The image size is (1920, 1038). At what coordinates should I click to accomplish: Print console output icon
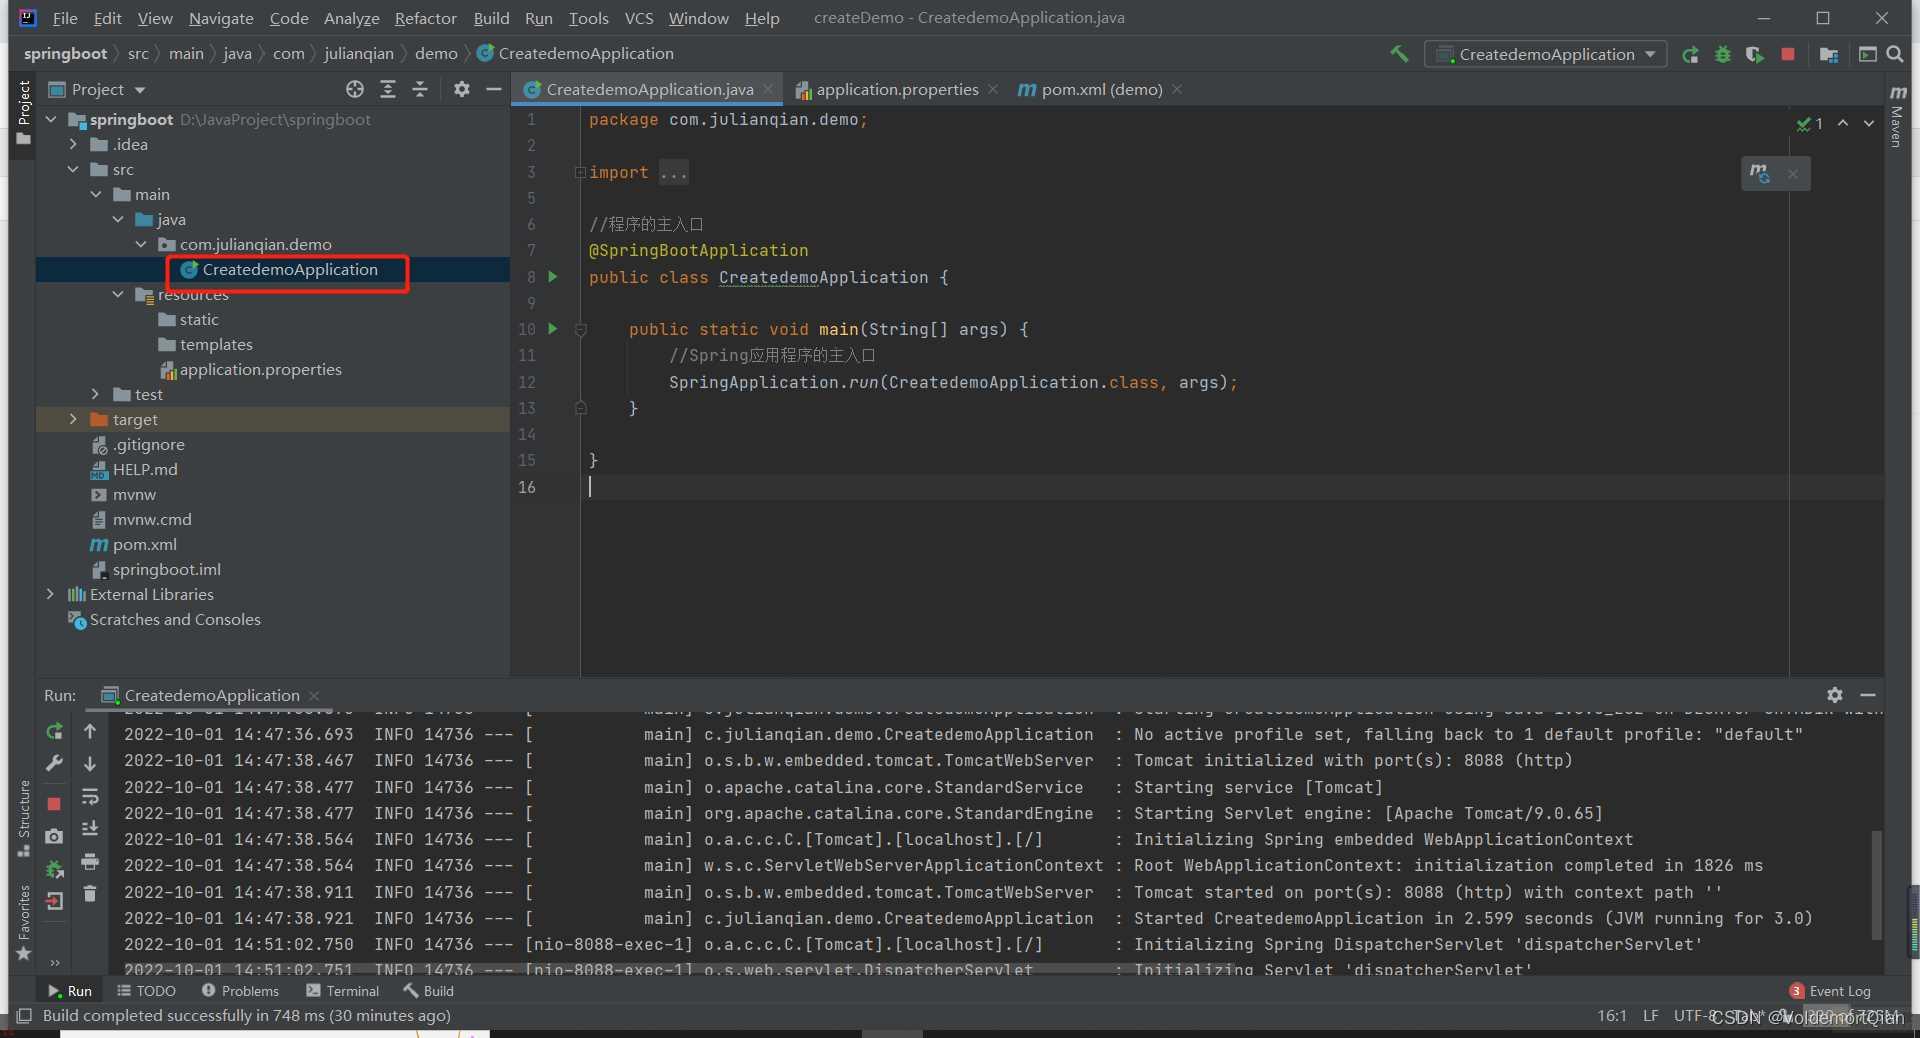coord(90,862)
